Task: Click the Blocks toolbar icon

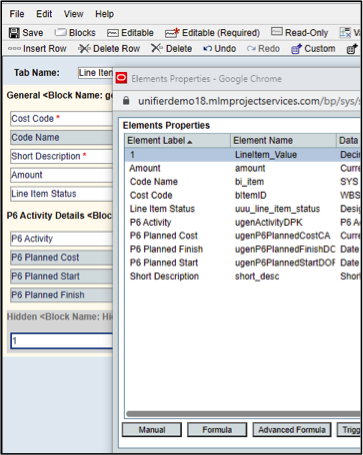Action: pos(61,32)
